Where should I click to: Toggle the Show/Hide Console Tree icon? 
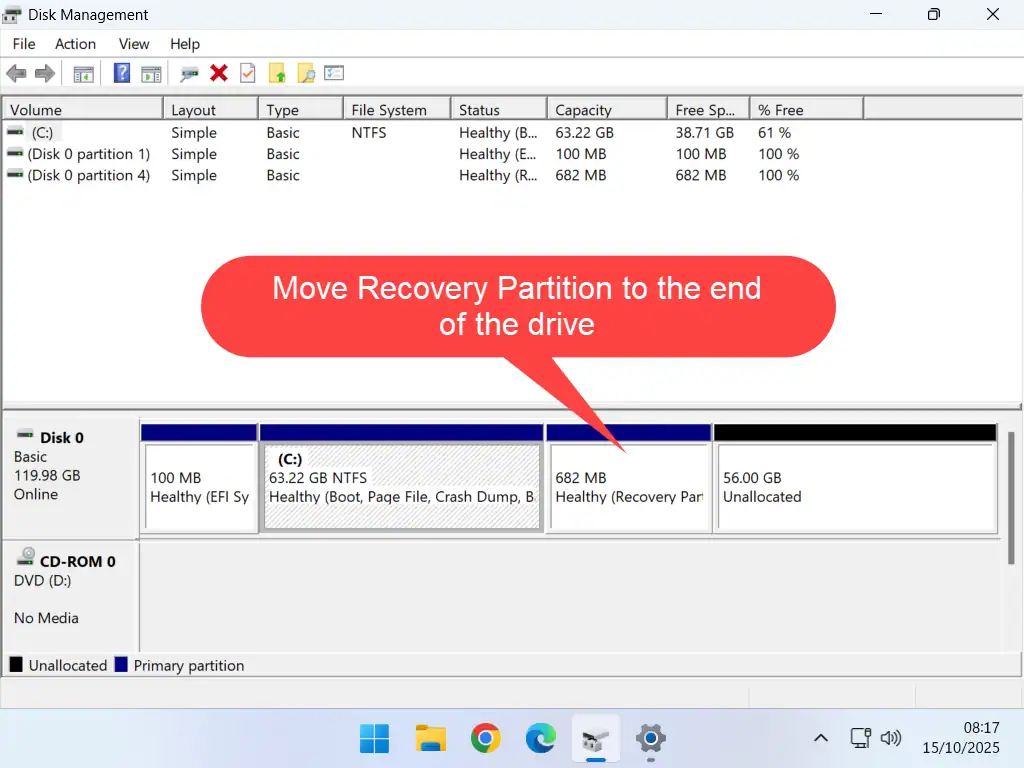pyautogui.click(x=84, y=73)
